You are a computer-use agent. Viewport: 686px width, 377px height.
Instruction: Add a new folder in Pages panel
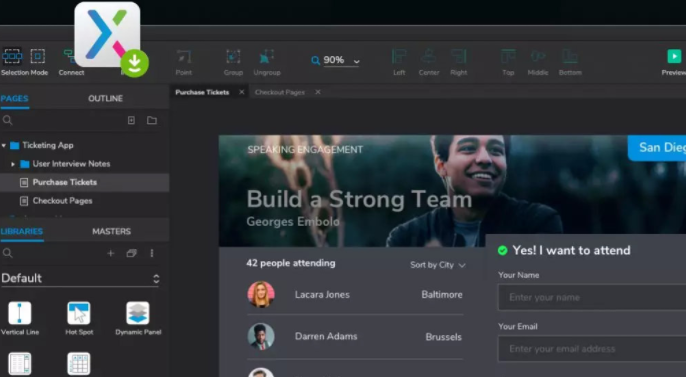[152, 120]
